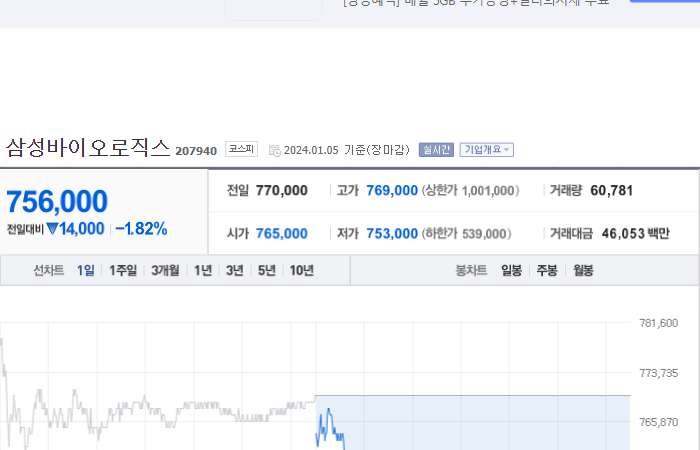Select the 1주일 line chart tab

123,270
